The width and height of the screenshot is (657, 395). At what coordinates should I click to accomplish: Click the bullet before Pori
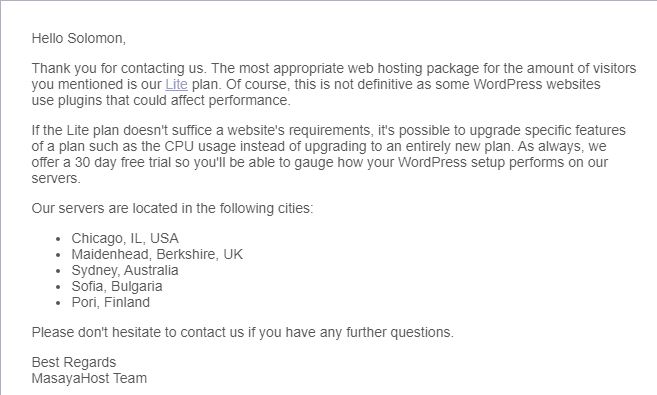pos(58,303)
